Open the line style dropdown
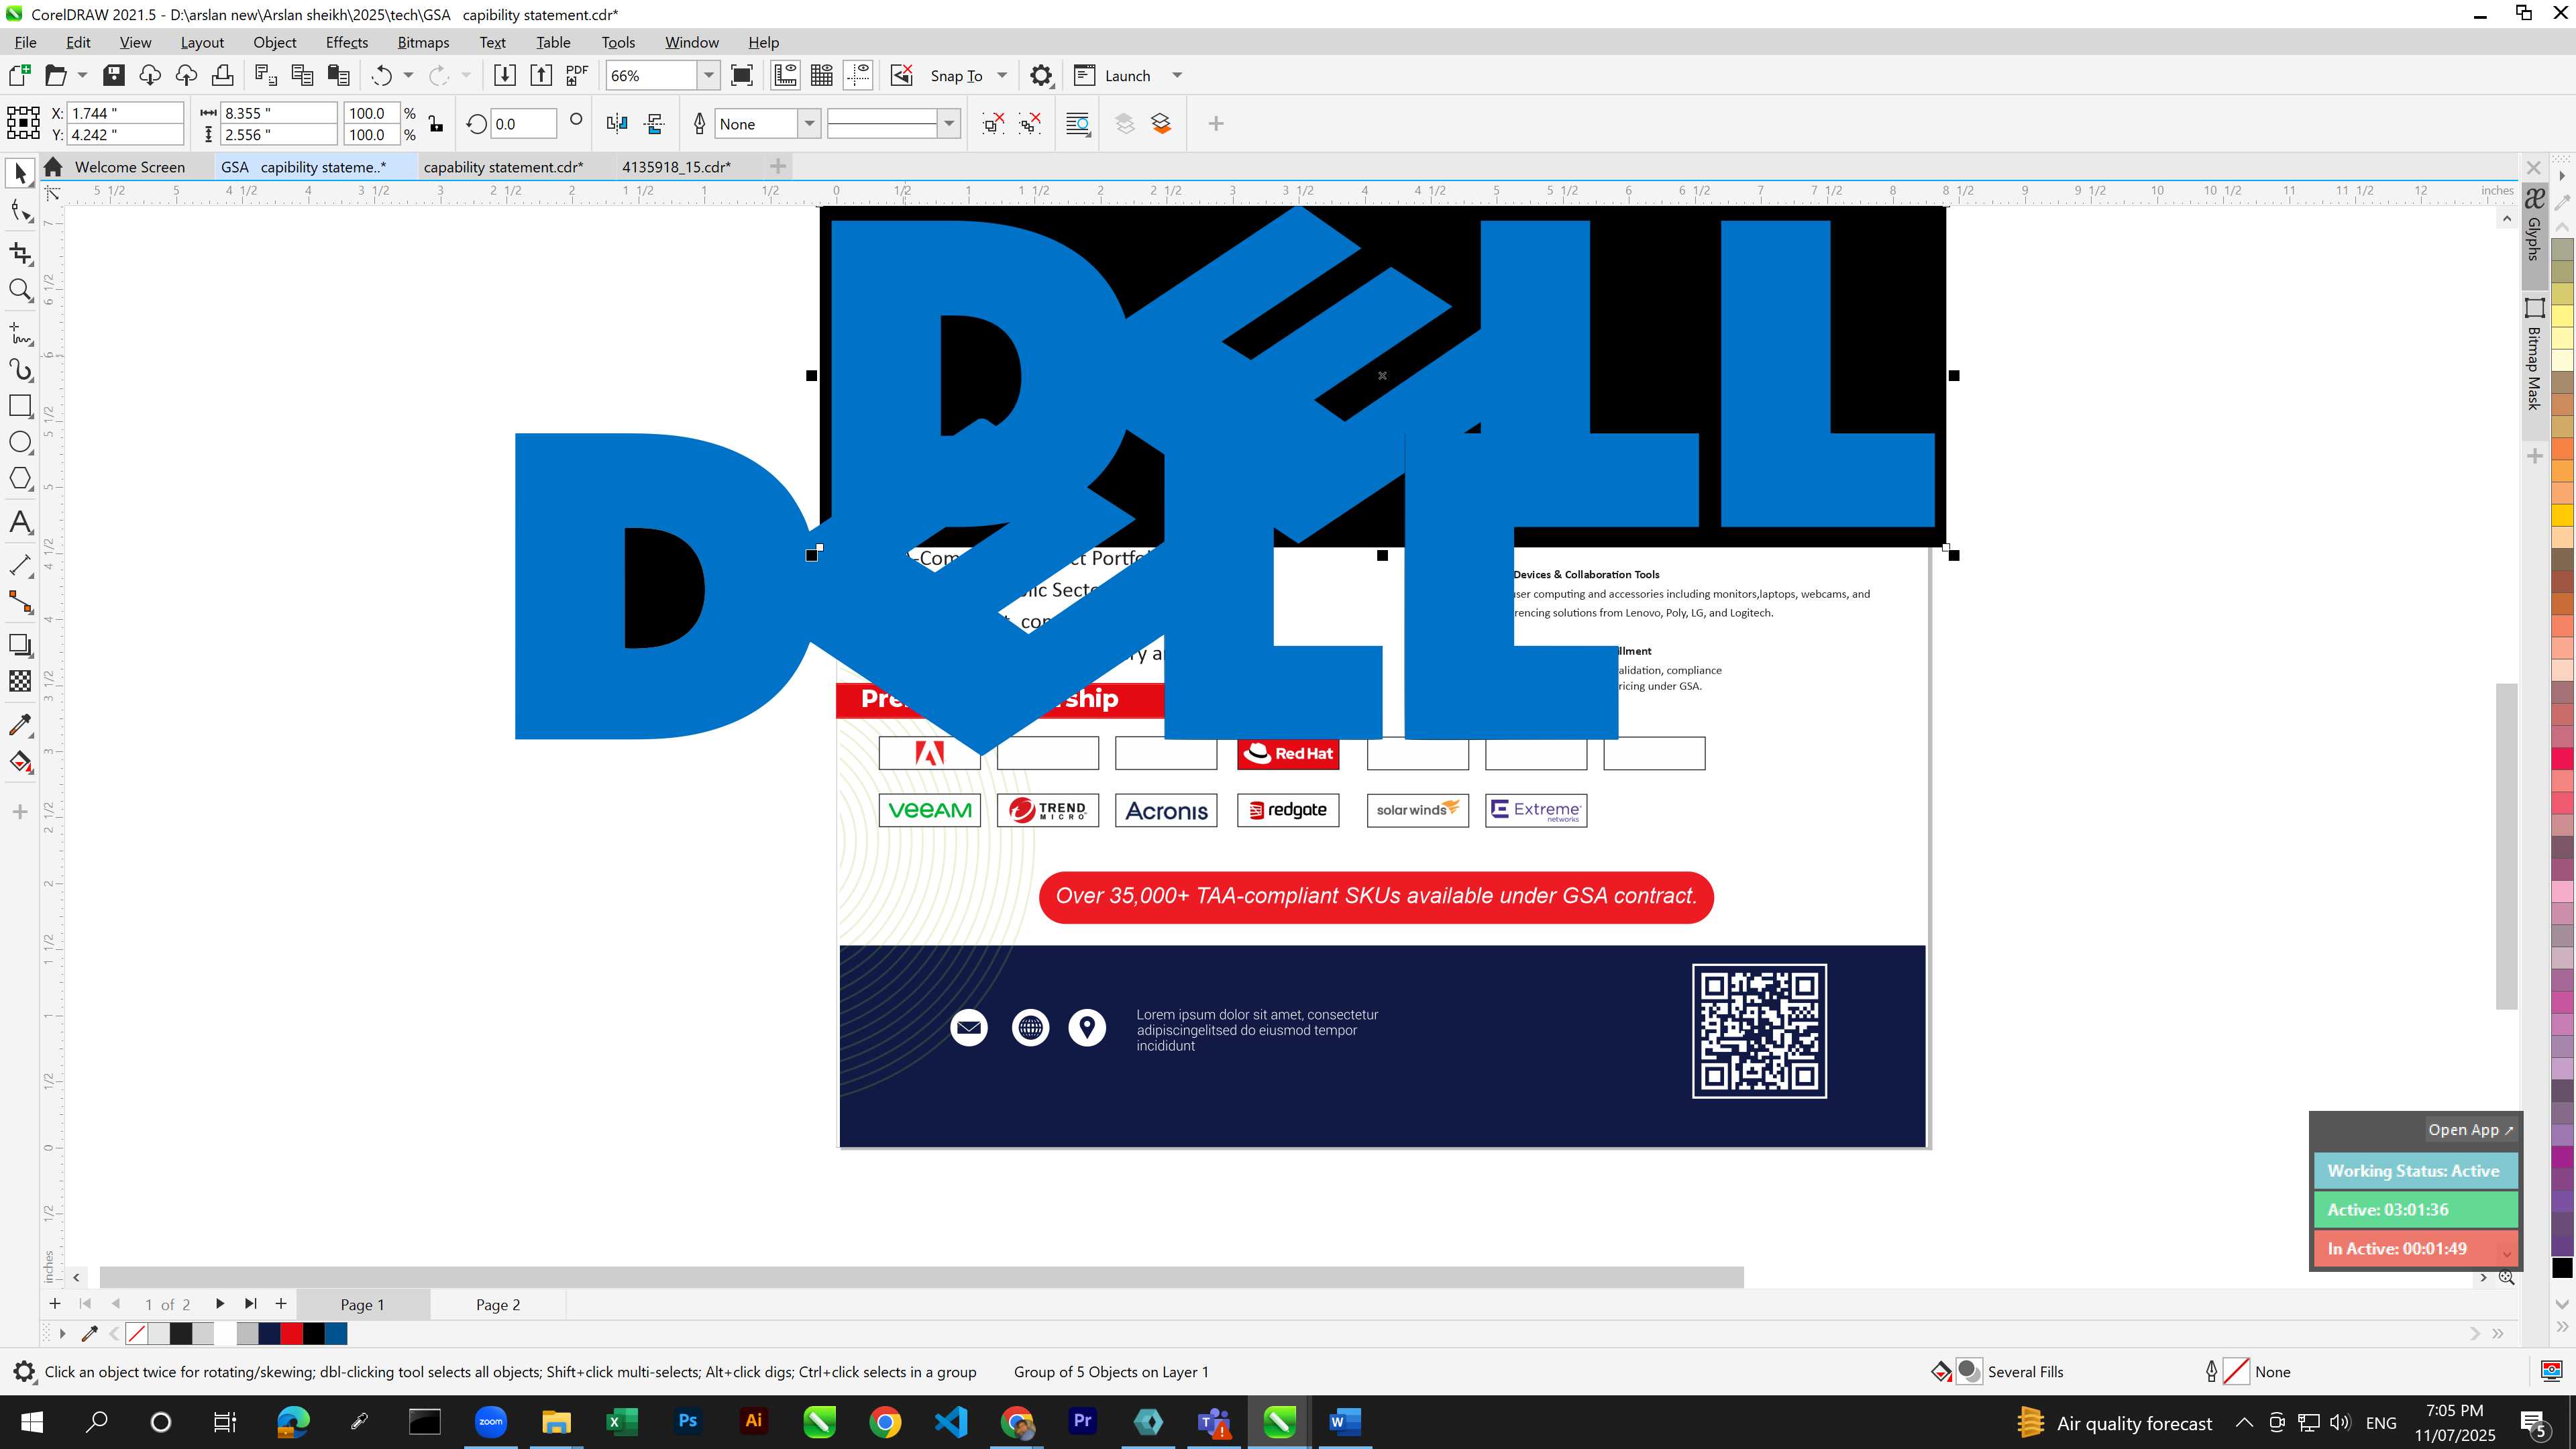The image size is (2576, 1449). 949,124
